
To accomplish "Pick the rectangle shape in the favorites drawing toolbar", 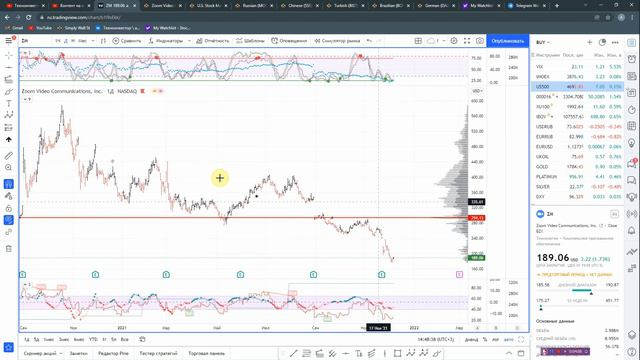I will [x=397, y=353].
